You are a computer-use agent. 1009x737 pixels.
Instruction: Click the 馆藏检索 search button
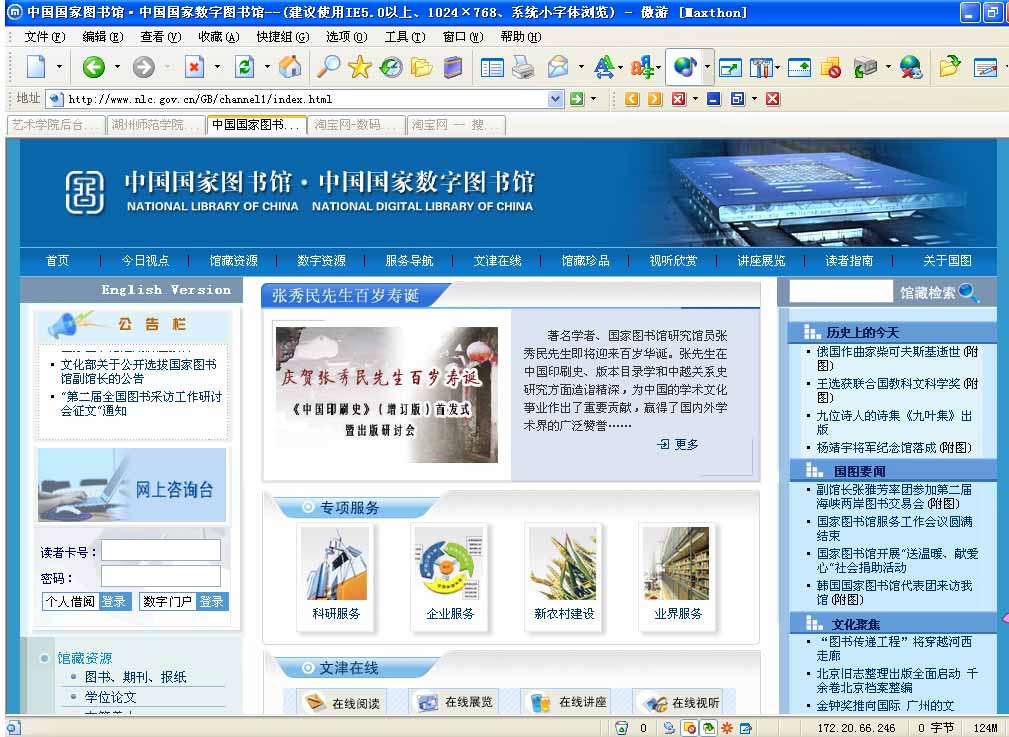[x=940, y=293]
